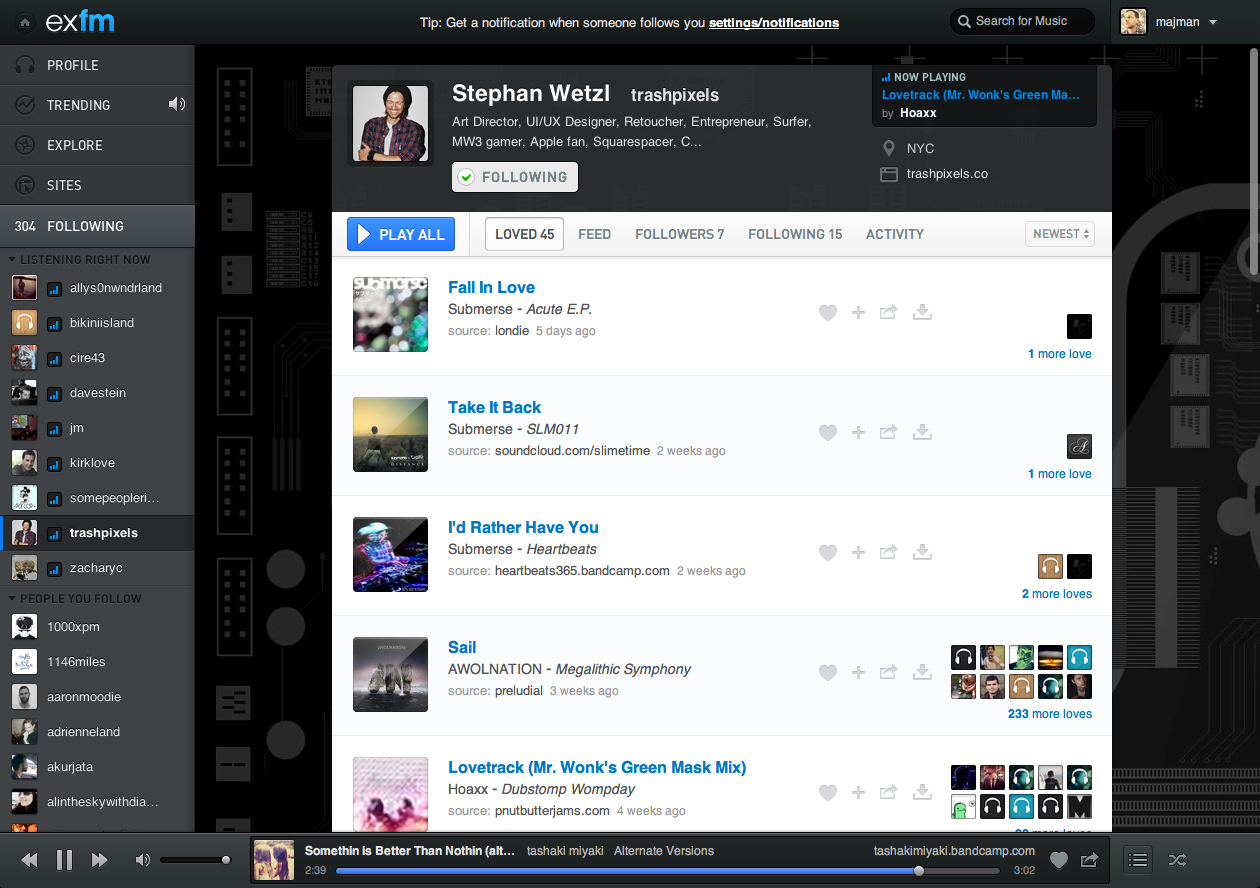This screenshot has height=888, width=1260.
Task: Toggle shuffle playback
Action: (1177, 859)
